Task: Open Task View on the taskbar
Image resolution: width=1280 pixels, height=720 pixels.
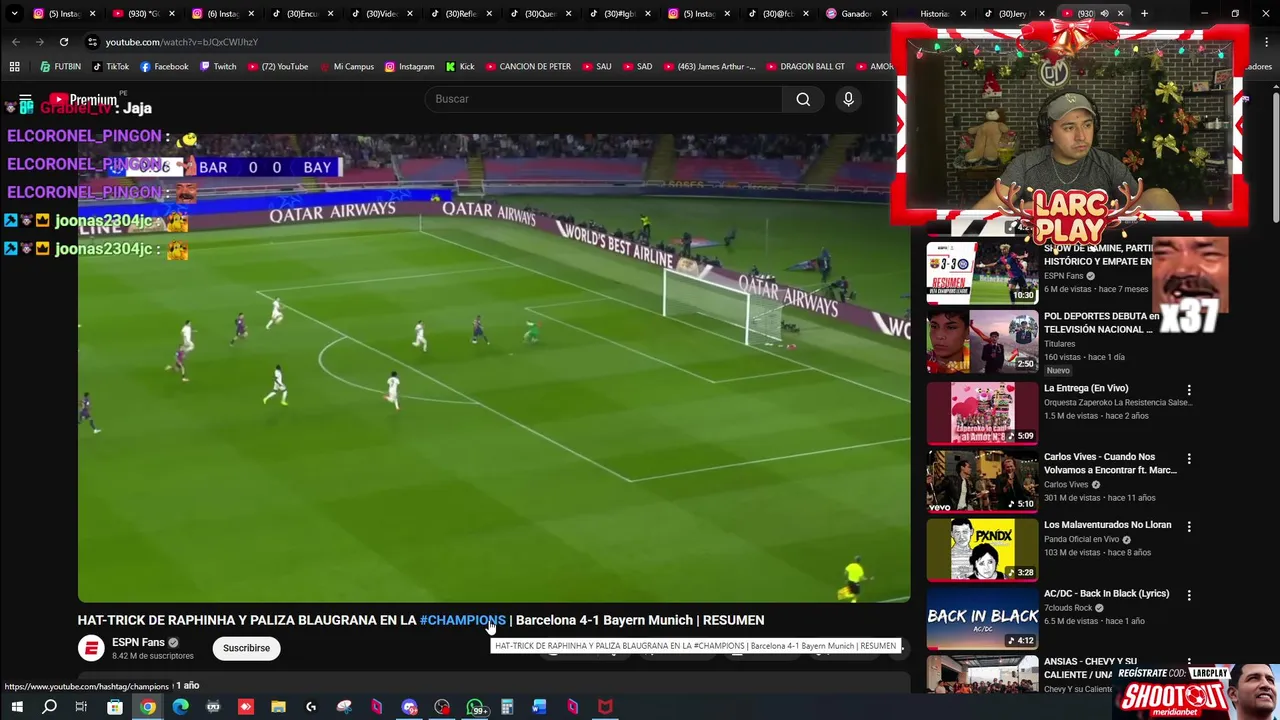Action: pos(81,707)
